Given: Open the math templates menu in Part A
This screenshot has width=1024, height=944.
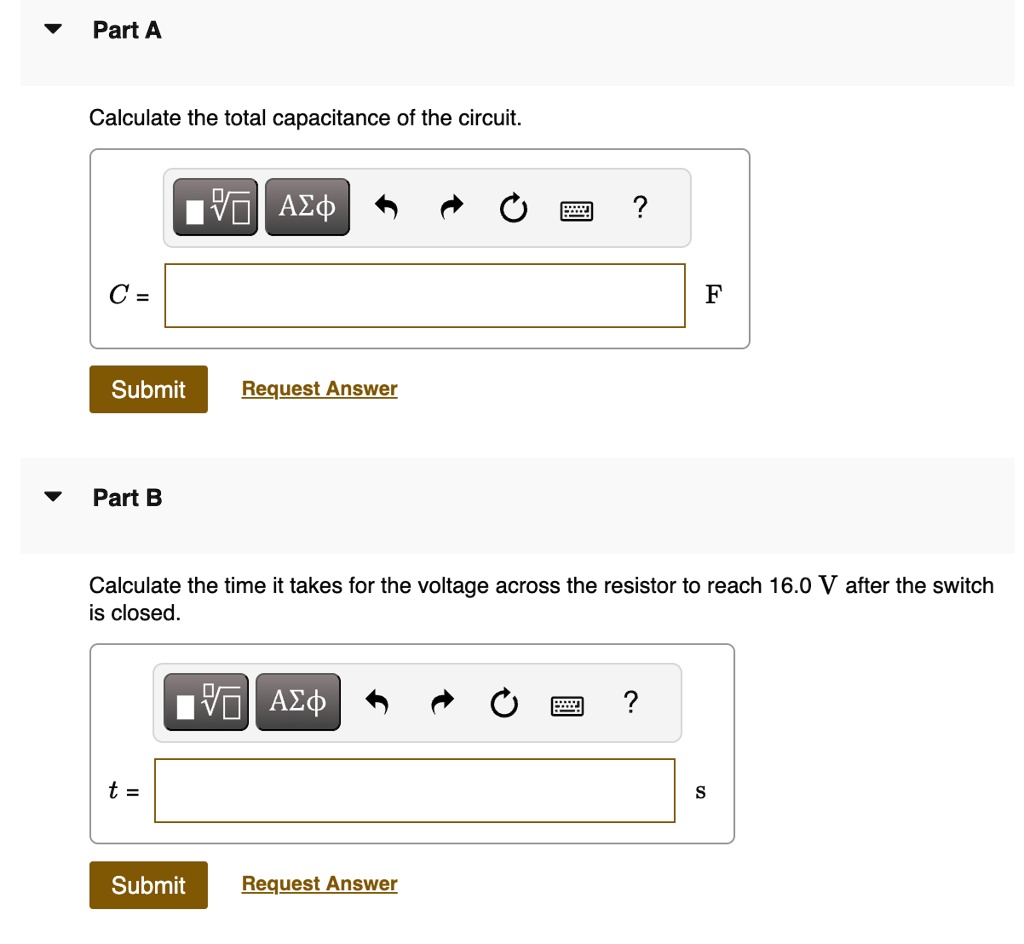Looking at the screenshot, I should 217,206.
